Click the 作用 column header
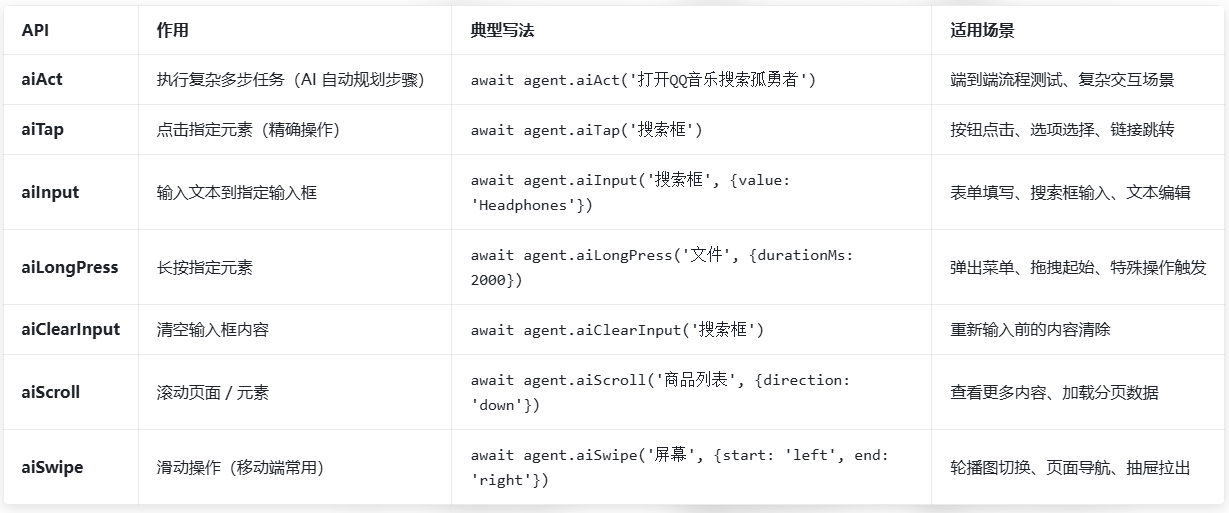Screen dimensions: 1229x513 (x=172, y=30)
